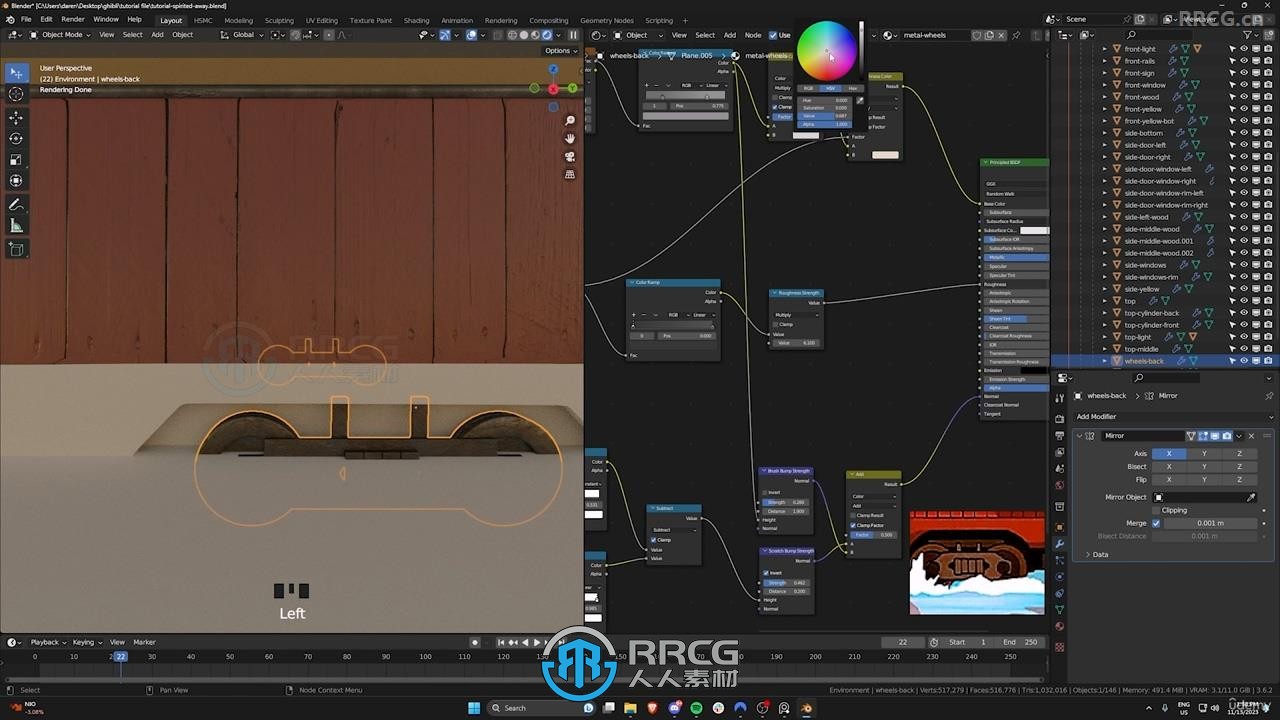Open the Modifiers wrench properties tab
This screenshot has height=720, width=1280.
pos(1060,543)
